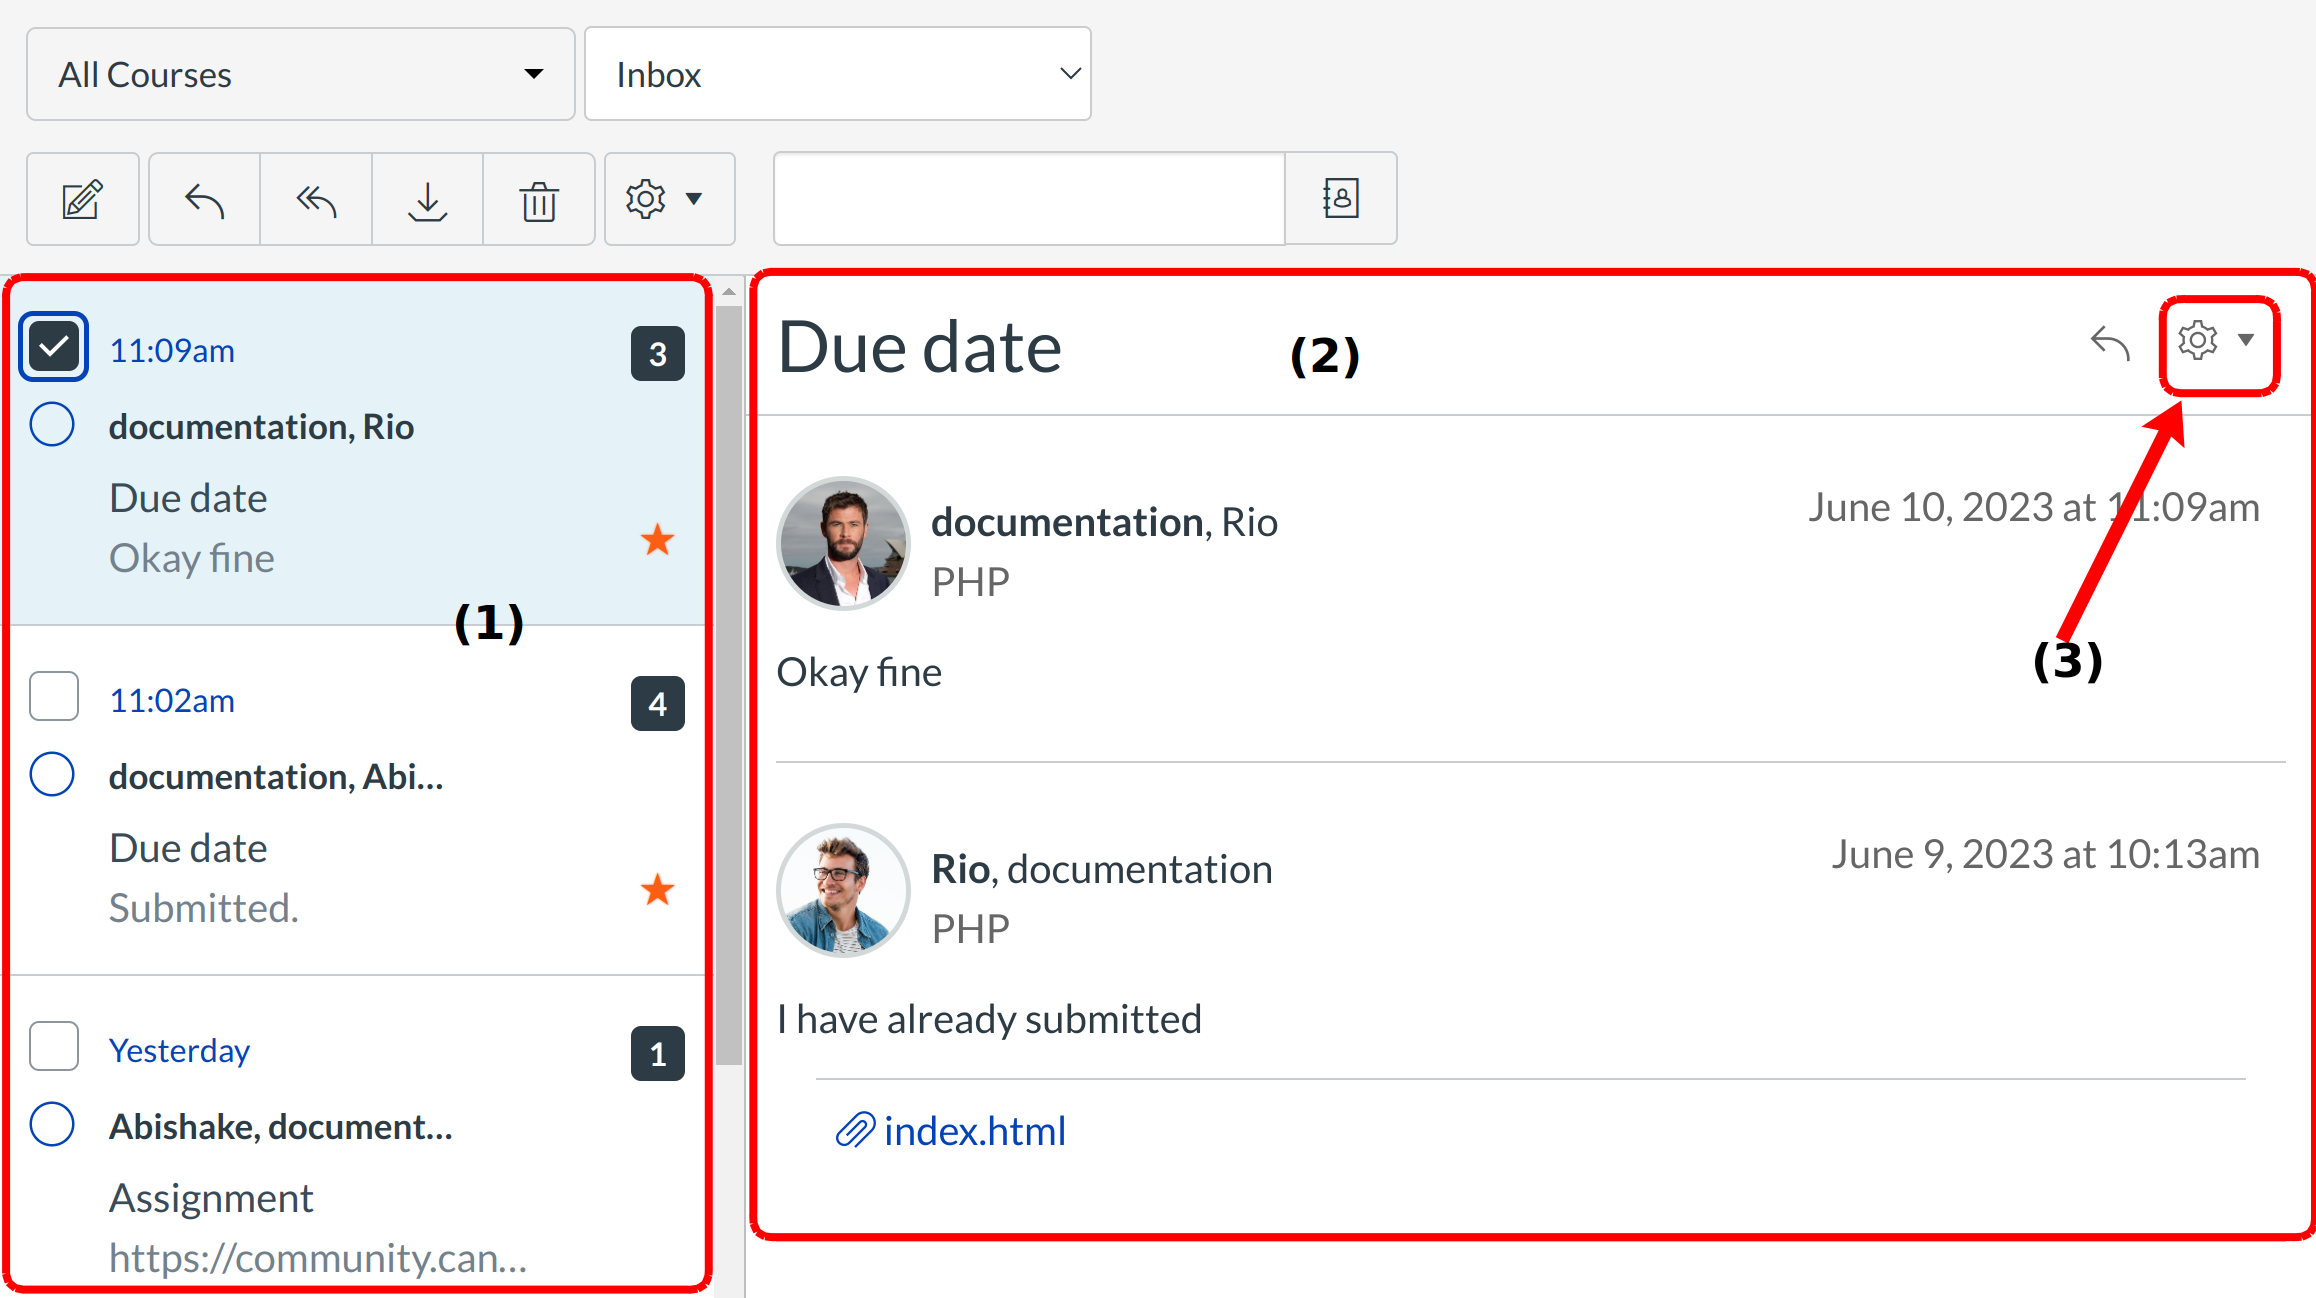Open the index.html attachment link

[x=974, y=1132]
